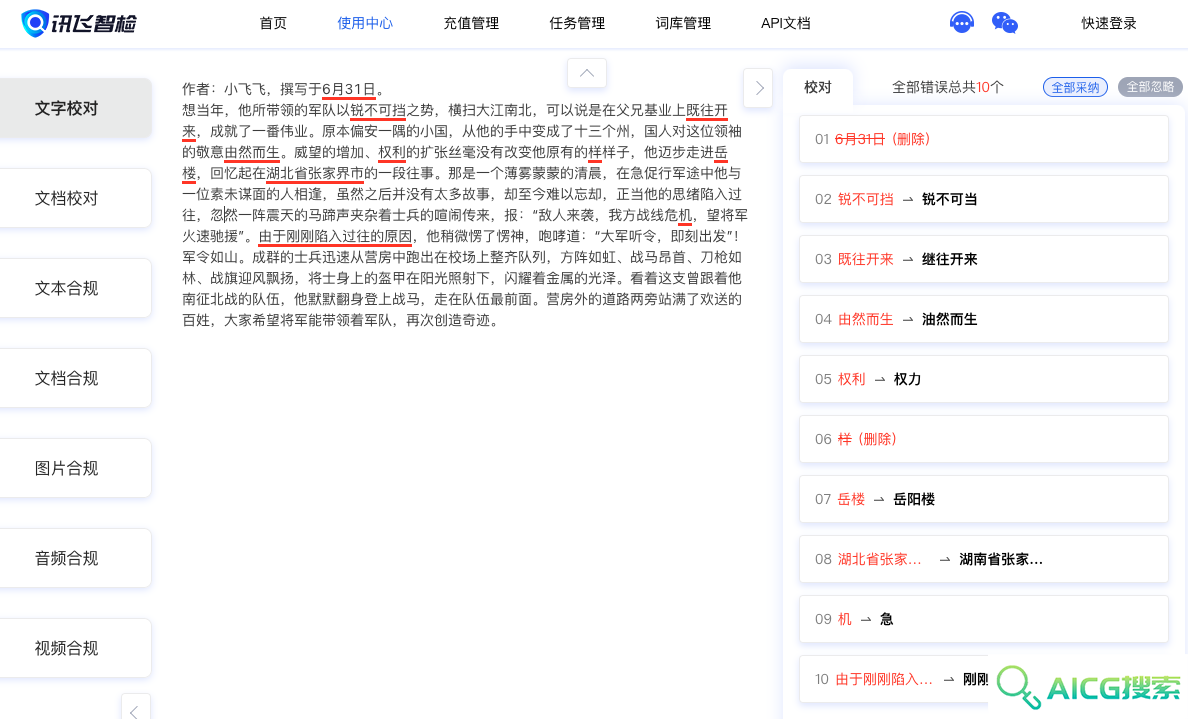Open 任务管理 navigation item
Viewport: 1188px width, 719px height.
[x=577, y=23]
